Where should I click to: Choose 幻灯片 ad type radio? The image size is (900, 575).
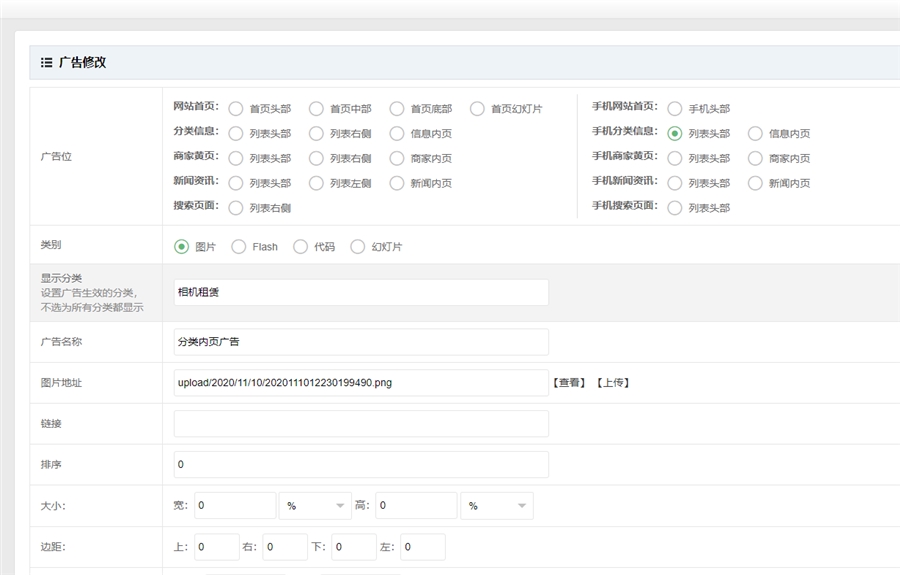358,247
